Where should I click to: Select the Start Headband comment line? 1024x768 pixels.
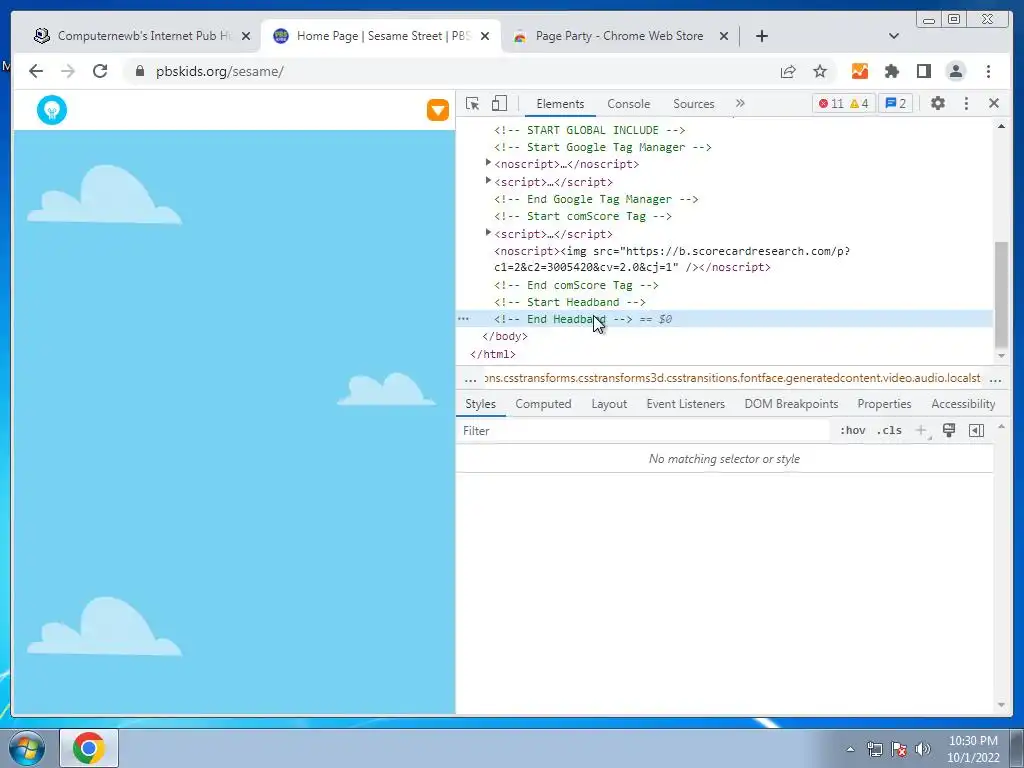point(569,302)
